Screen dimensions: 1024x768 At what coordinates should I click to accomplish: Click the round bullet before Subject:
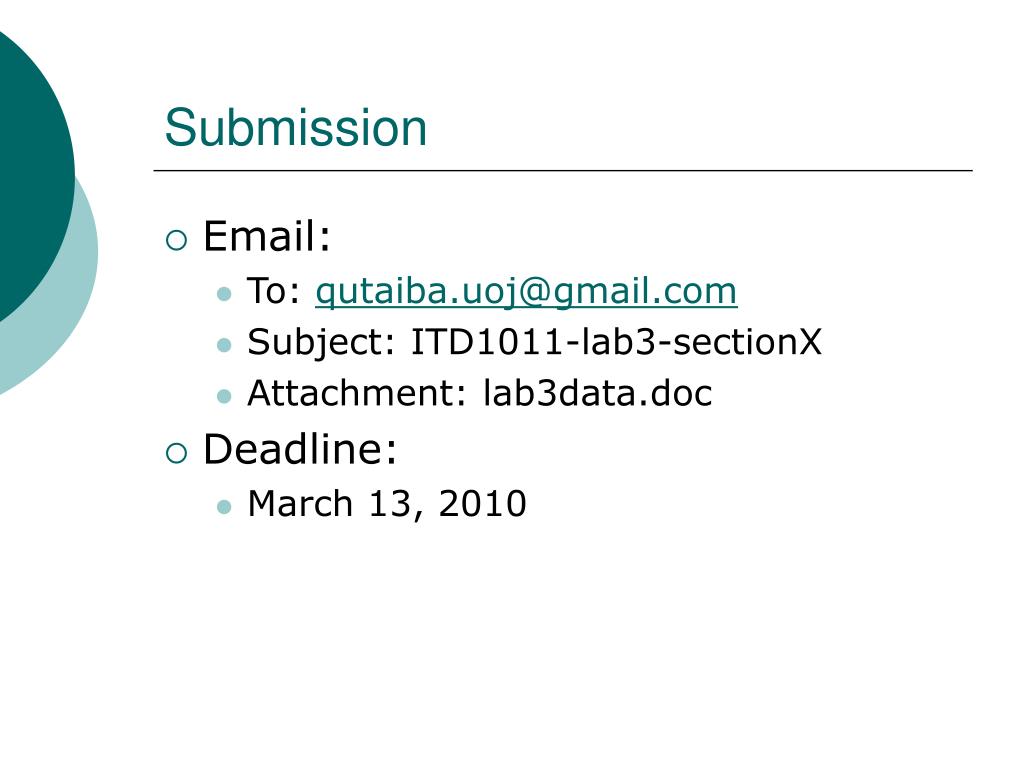click(x=224, y=345)
